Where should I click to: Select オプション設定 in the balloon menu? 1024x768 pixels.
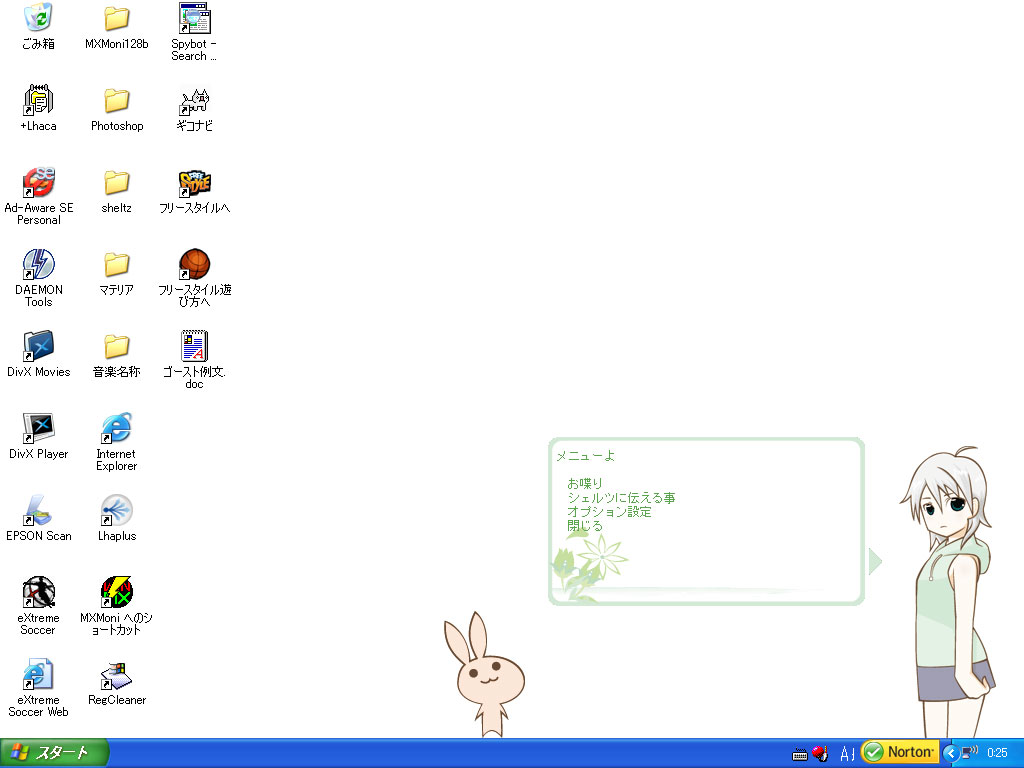(609, 511)
